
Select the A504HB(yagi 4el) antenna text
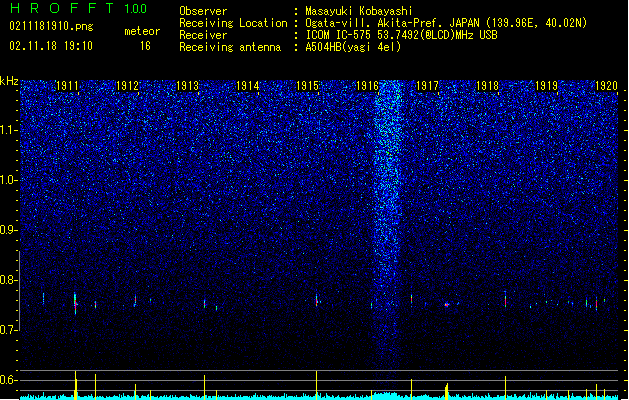pyautogui.click(x=353, y=47)
